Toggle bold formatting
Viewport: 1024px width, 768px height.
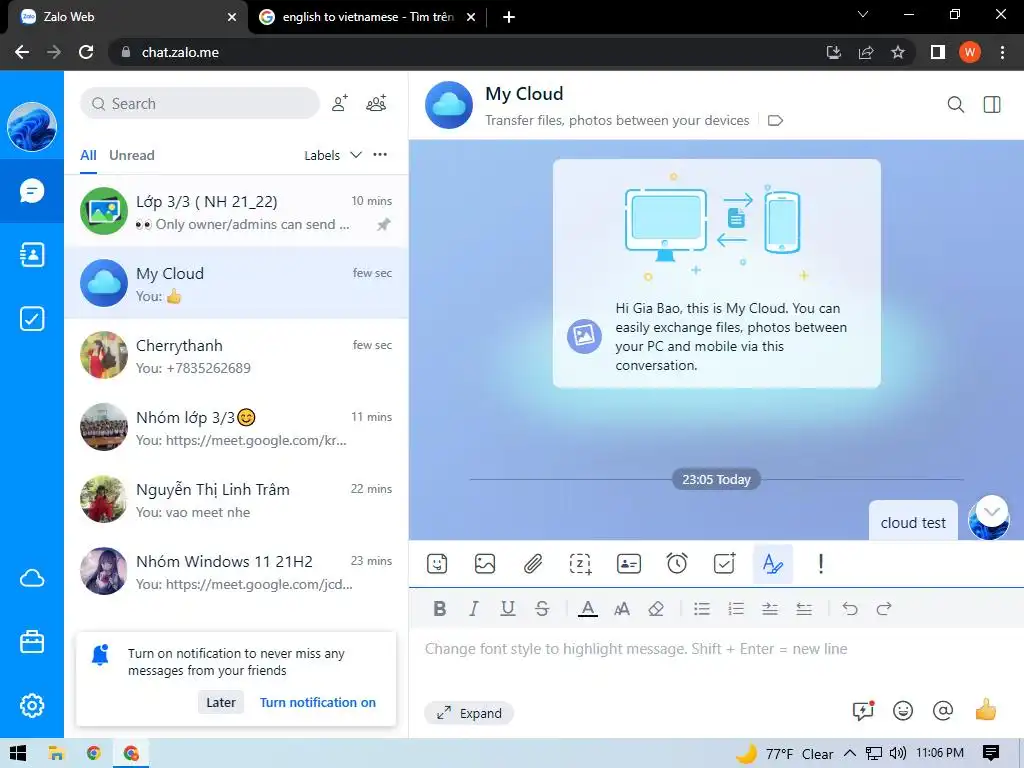440,609
